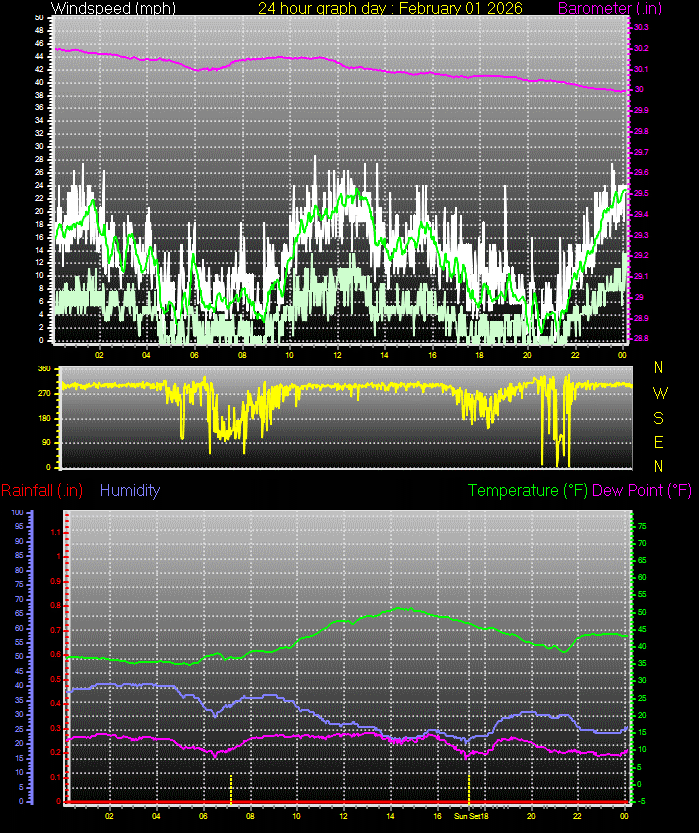Click the '02' hour label under bottom graph
The width and height of the screenshot is (699, 833).
coord(109,816)
